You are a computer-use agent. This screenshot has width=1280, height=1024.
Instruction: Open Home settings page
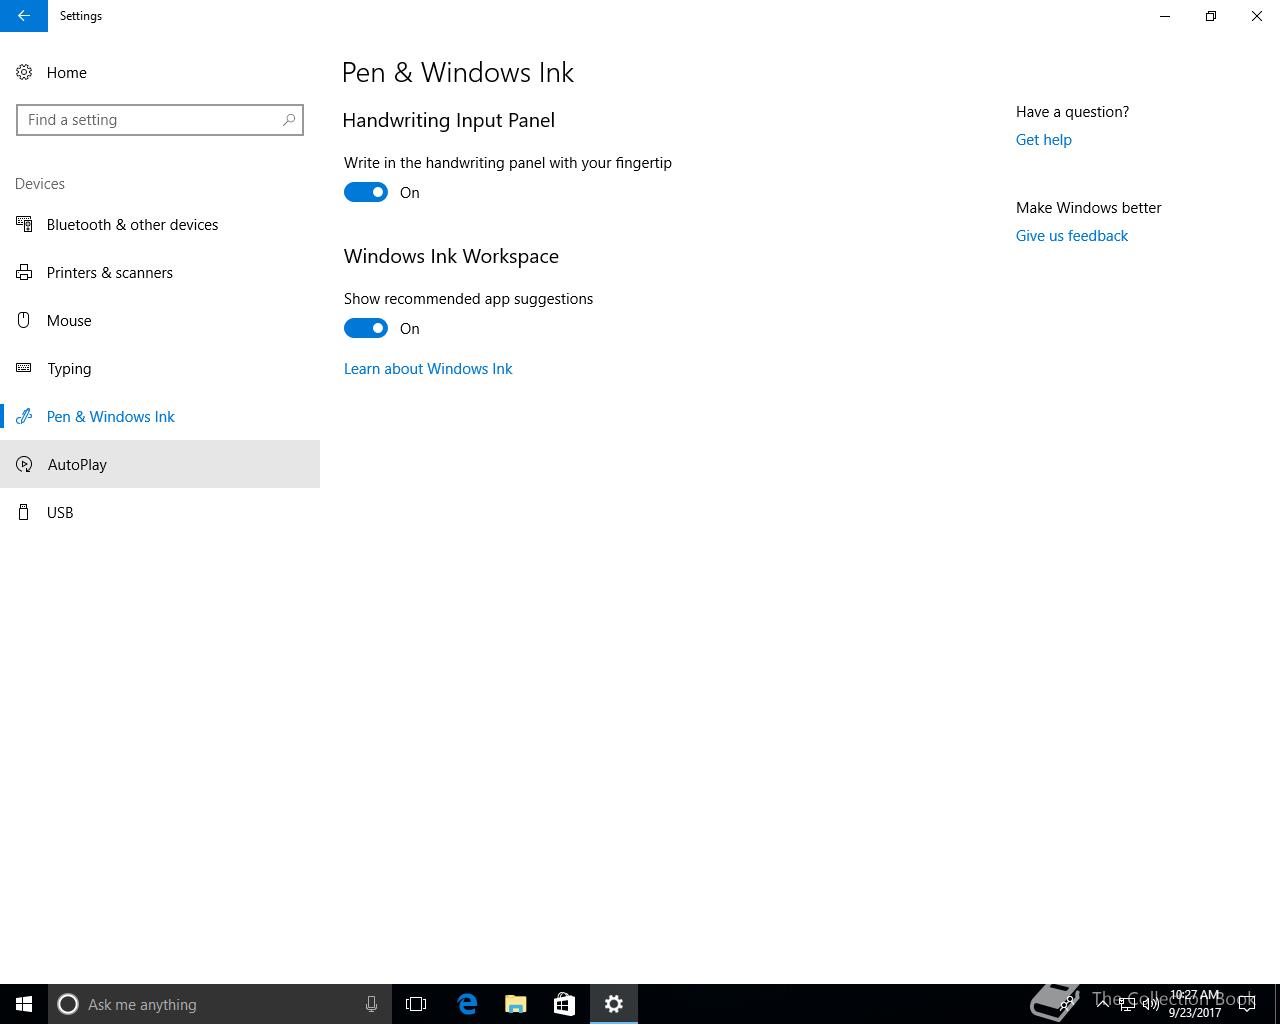pyautogui.click(x=160, y=72)
